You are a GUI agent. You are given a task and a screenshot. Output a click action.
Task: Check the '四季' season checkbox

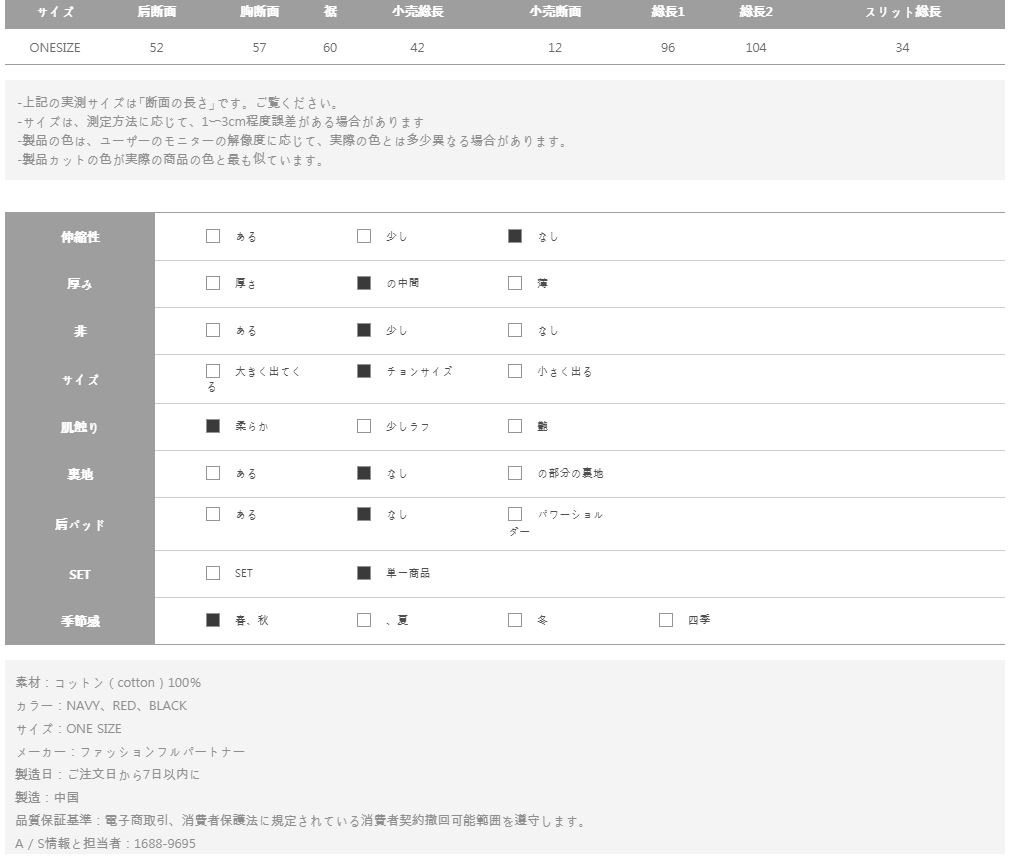pyautogui.click(x=666, y=620)
